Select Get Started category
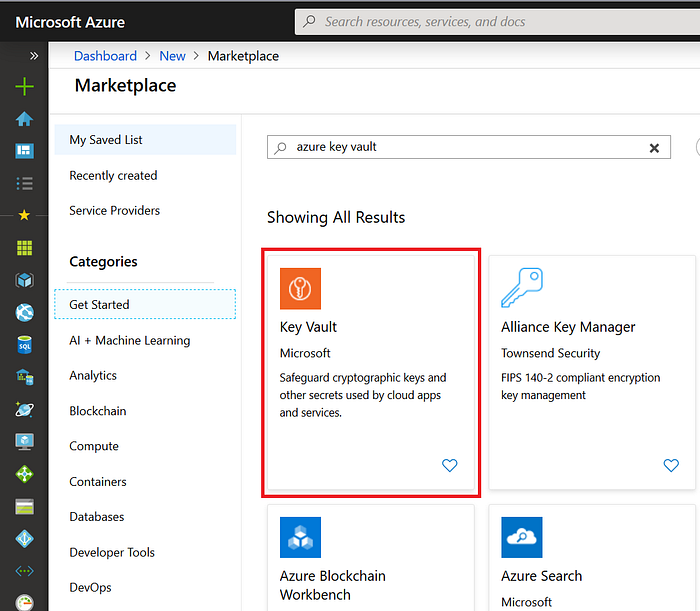The width and height of the screenshot is (700, 611). (x=145, y=304)
